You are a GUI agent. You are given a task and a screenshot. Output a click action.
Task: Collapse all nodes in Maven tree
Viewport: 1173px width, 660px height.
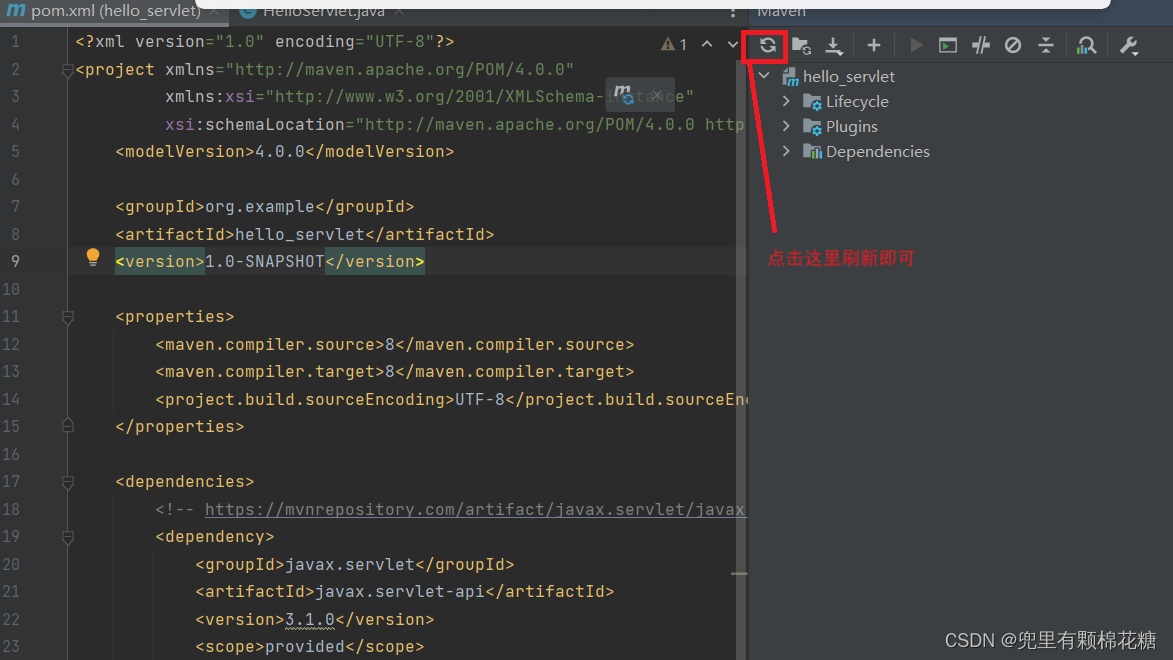click(1046, 46)
